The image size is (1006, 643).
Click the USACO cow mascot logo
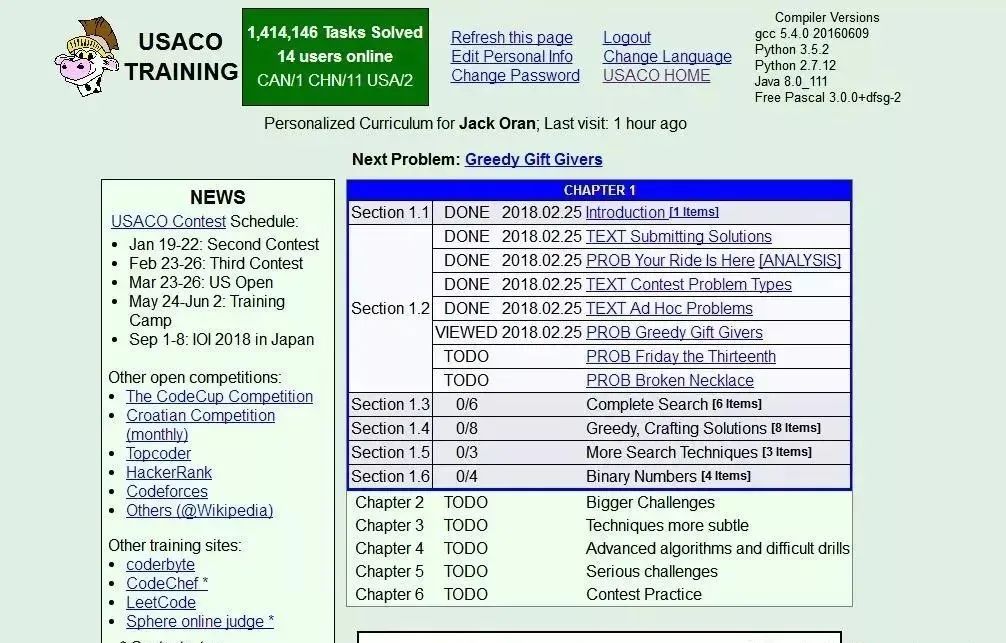pyautogui.click(x=87, y=57)
